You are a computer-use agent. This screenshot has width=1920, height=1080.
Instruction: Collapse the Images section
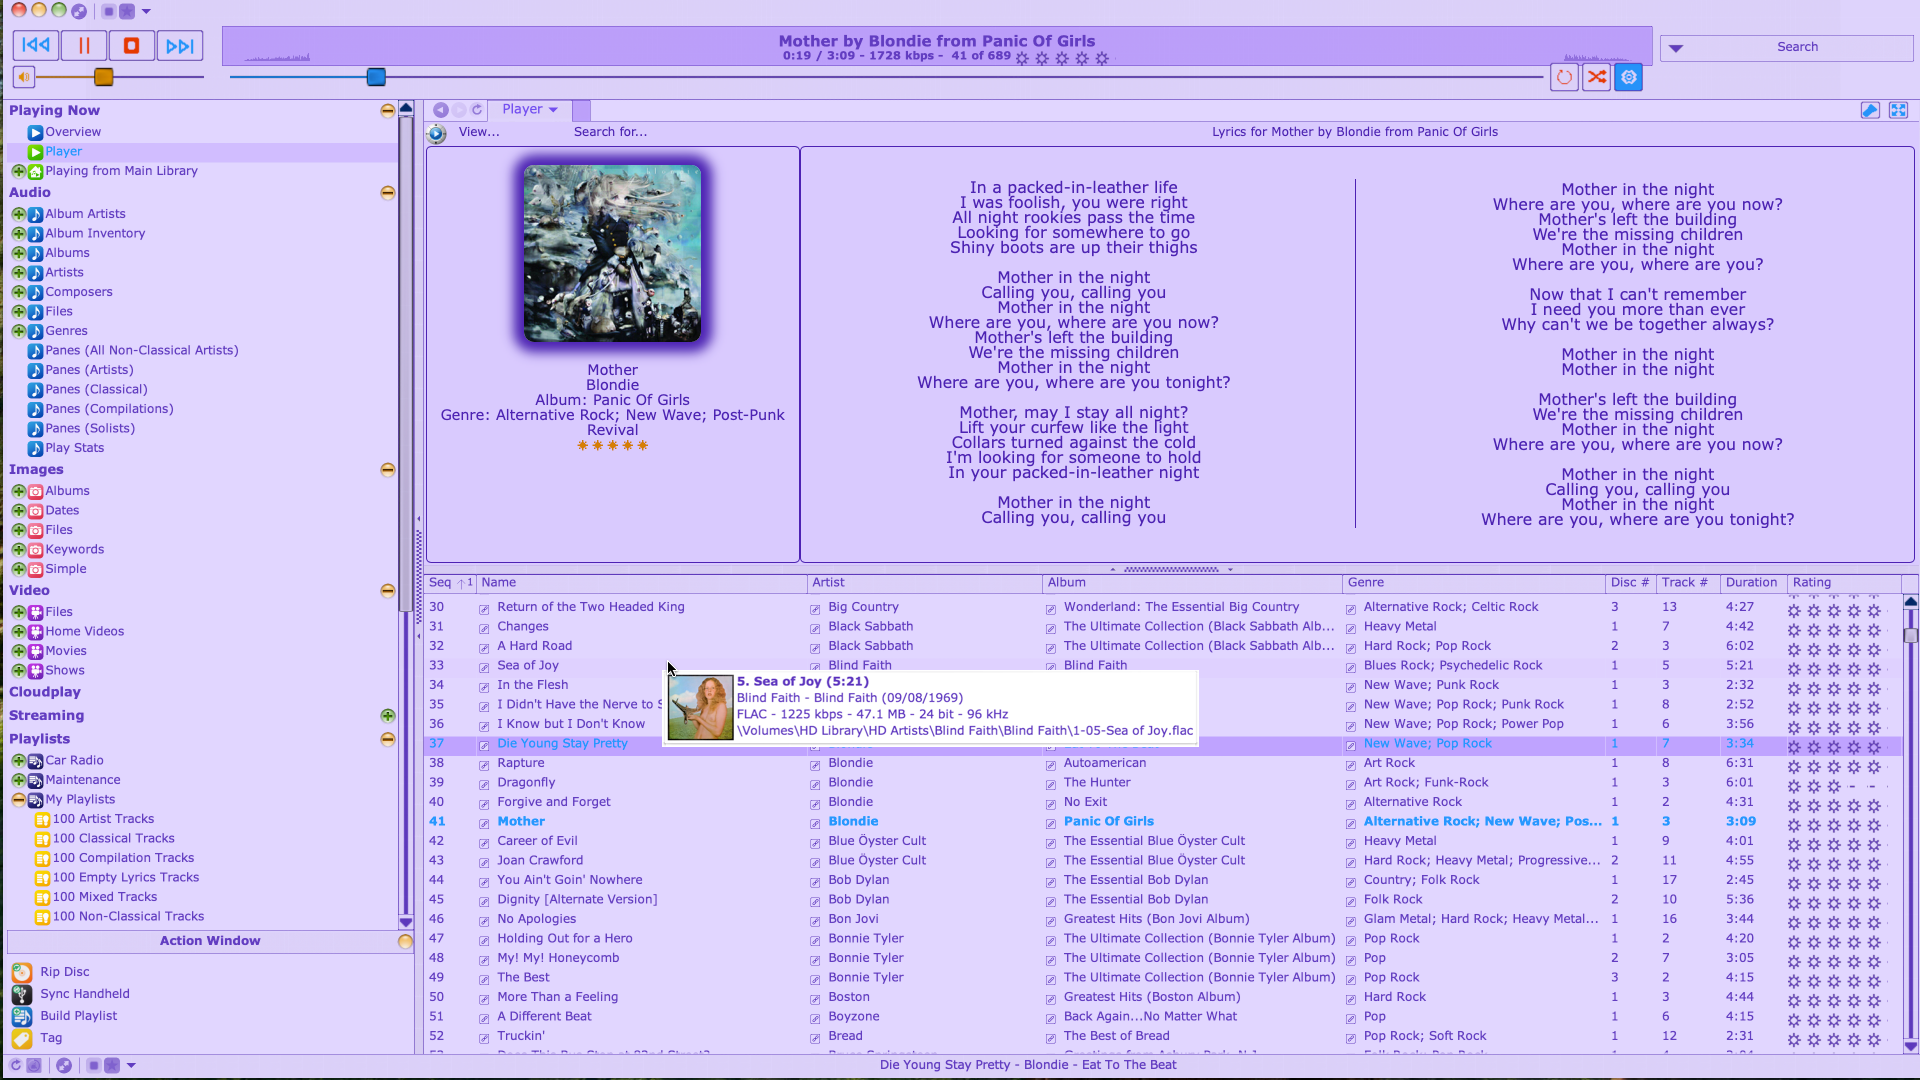click(x=387, y=470)
